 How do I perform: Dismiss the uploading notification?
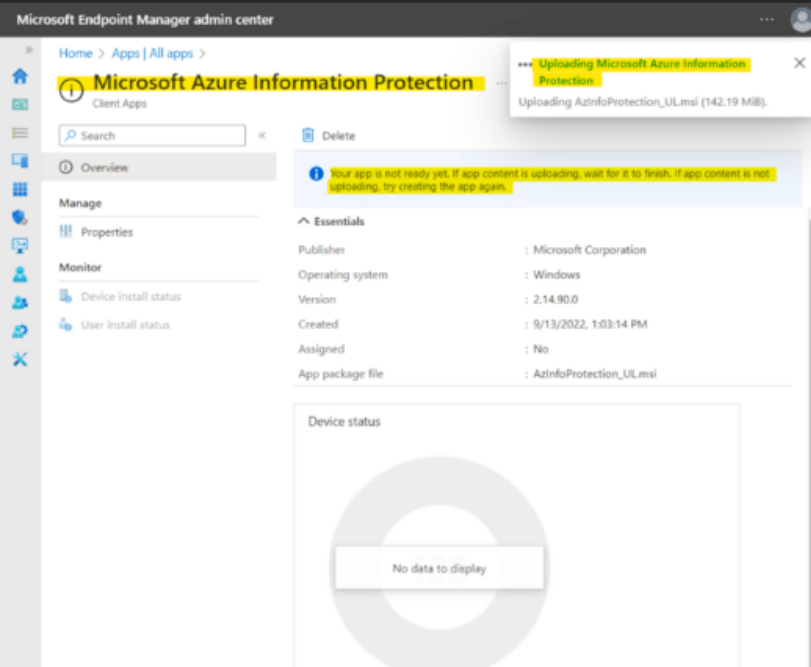click(799, 63)
